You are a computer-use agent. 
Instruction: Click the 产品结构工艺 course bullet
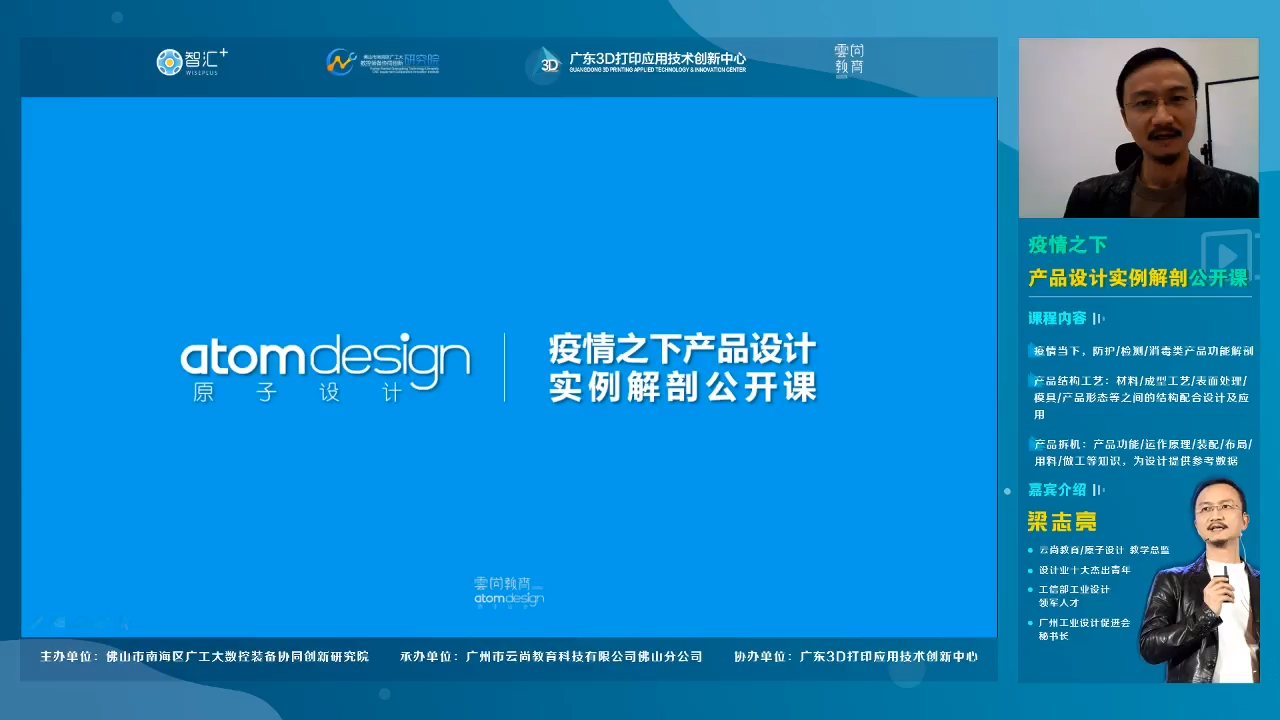tap(1140, 397)
